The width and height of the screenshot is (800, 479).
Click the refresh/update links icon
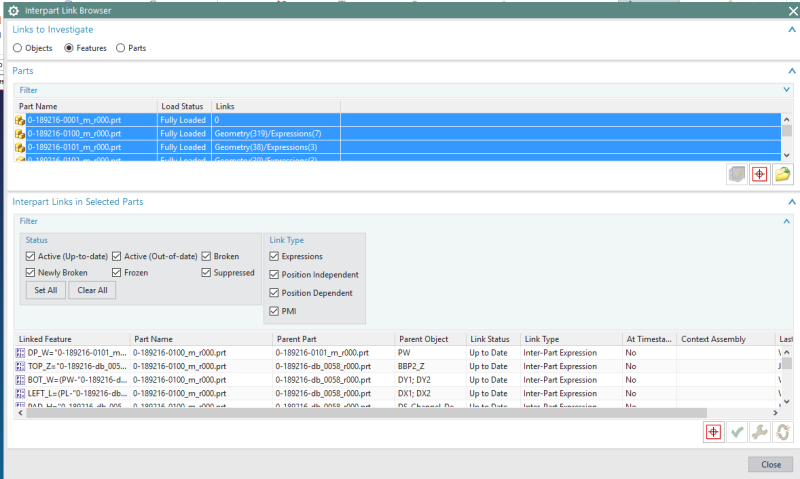pyautogui.click(x=783, y=432)
